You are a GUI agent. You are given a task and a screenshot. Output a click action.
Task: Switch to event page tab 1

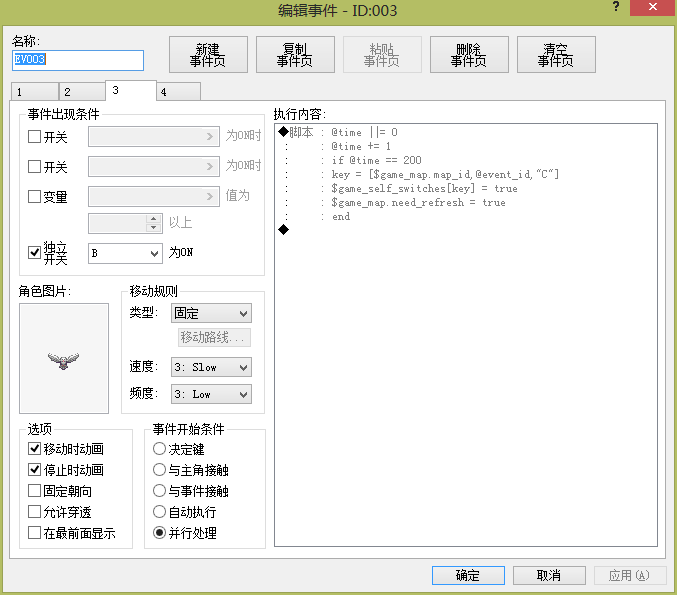35,92
